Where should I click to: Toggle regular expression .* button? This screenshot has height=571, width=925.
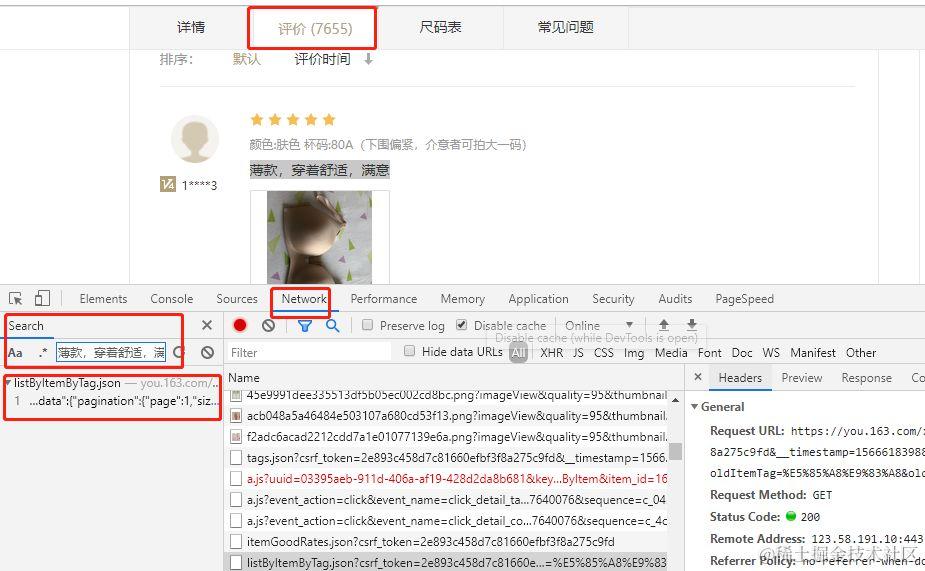click(x=42, y=353)
